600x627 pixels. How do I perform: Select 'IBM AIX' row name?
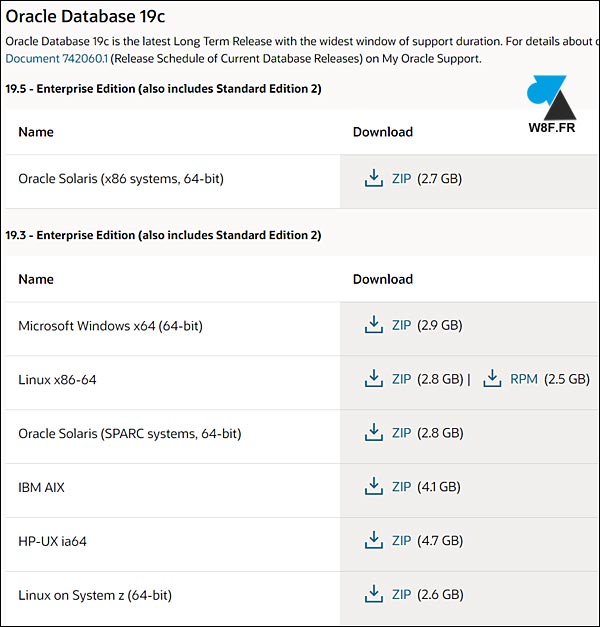(x=41, y=487)
